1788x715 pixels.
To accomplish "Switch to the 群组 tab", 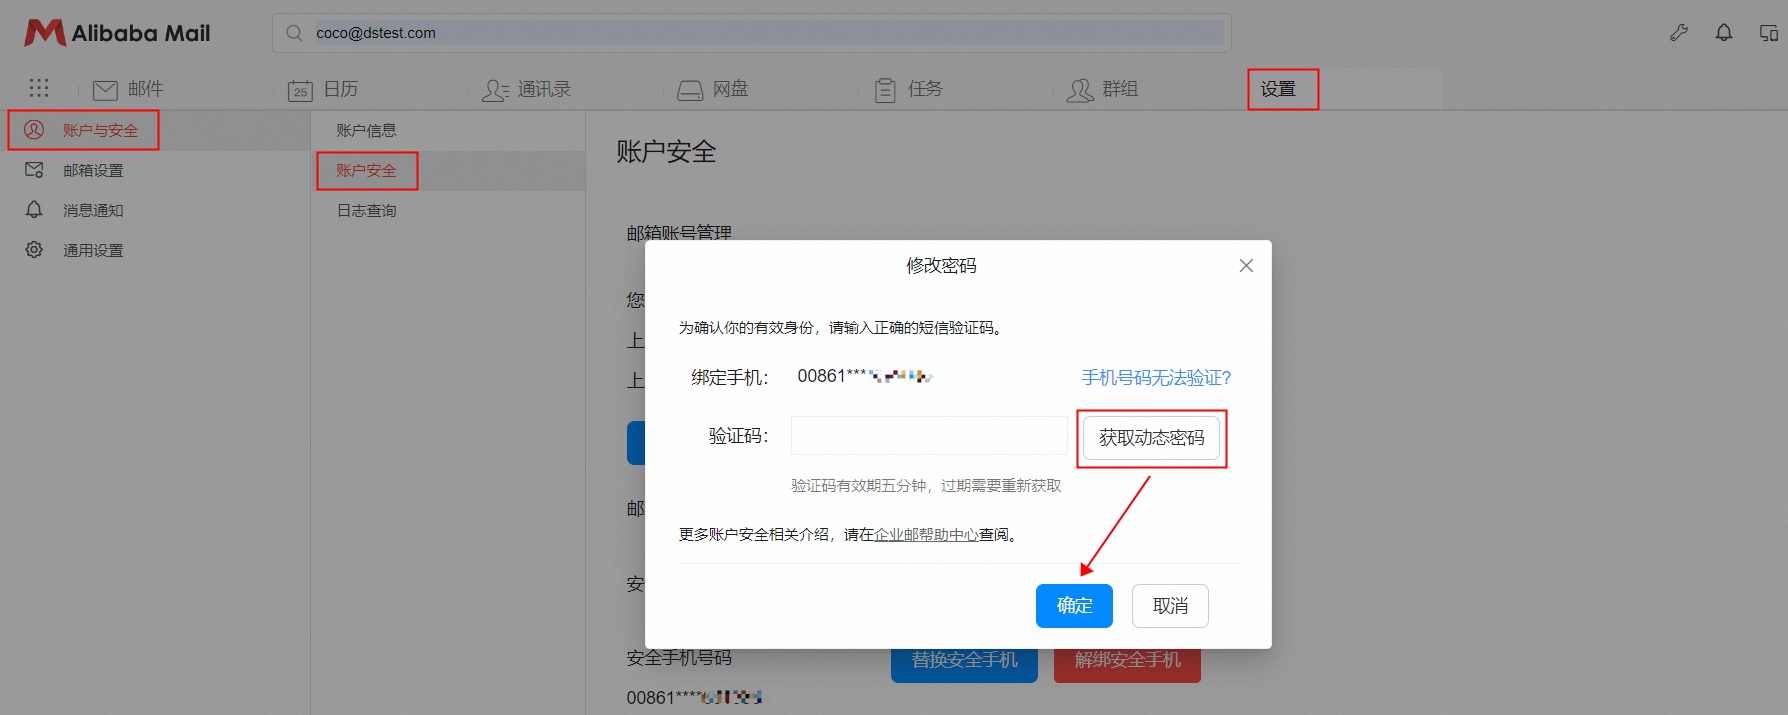I will tap(1120, 89).
